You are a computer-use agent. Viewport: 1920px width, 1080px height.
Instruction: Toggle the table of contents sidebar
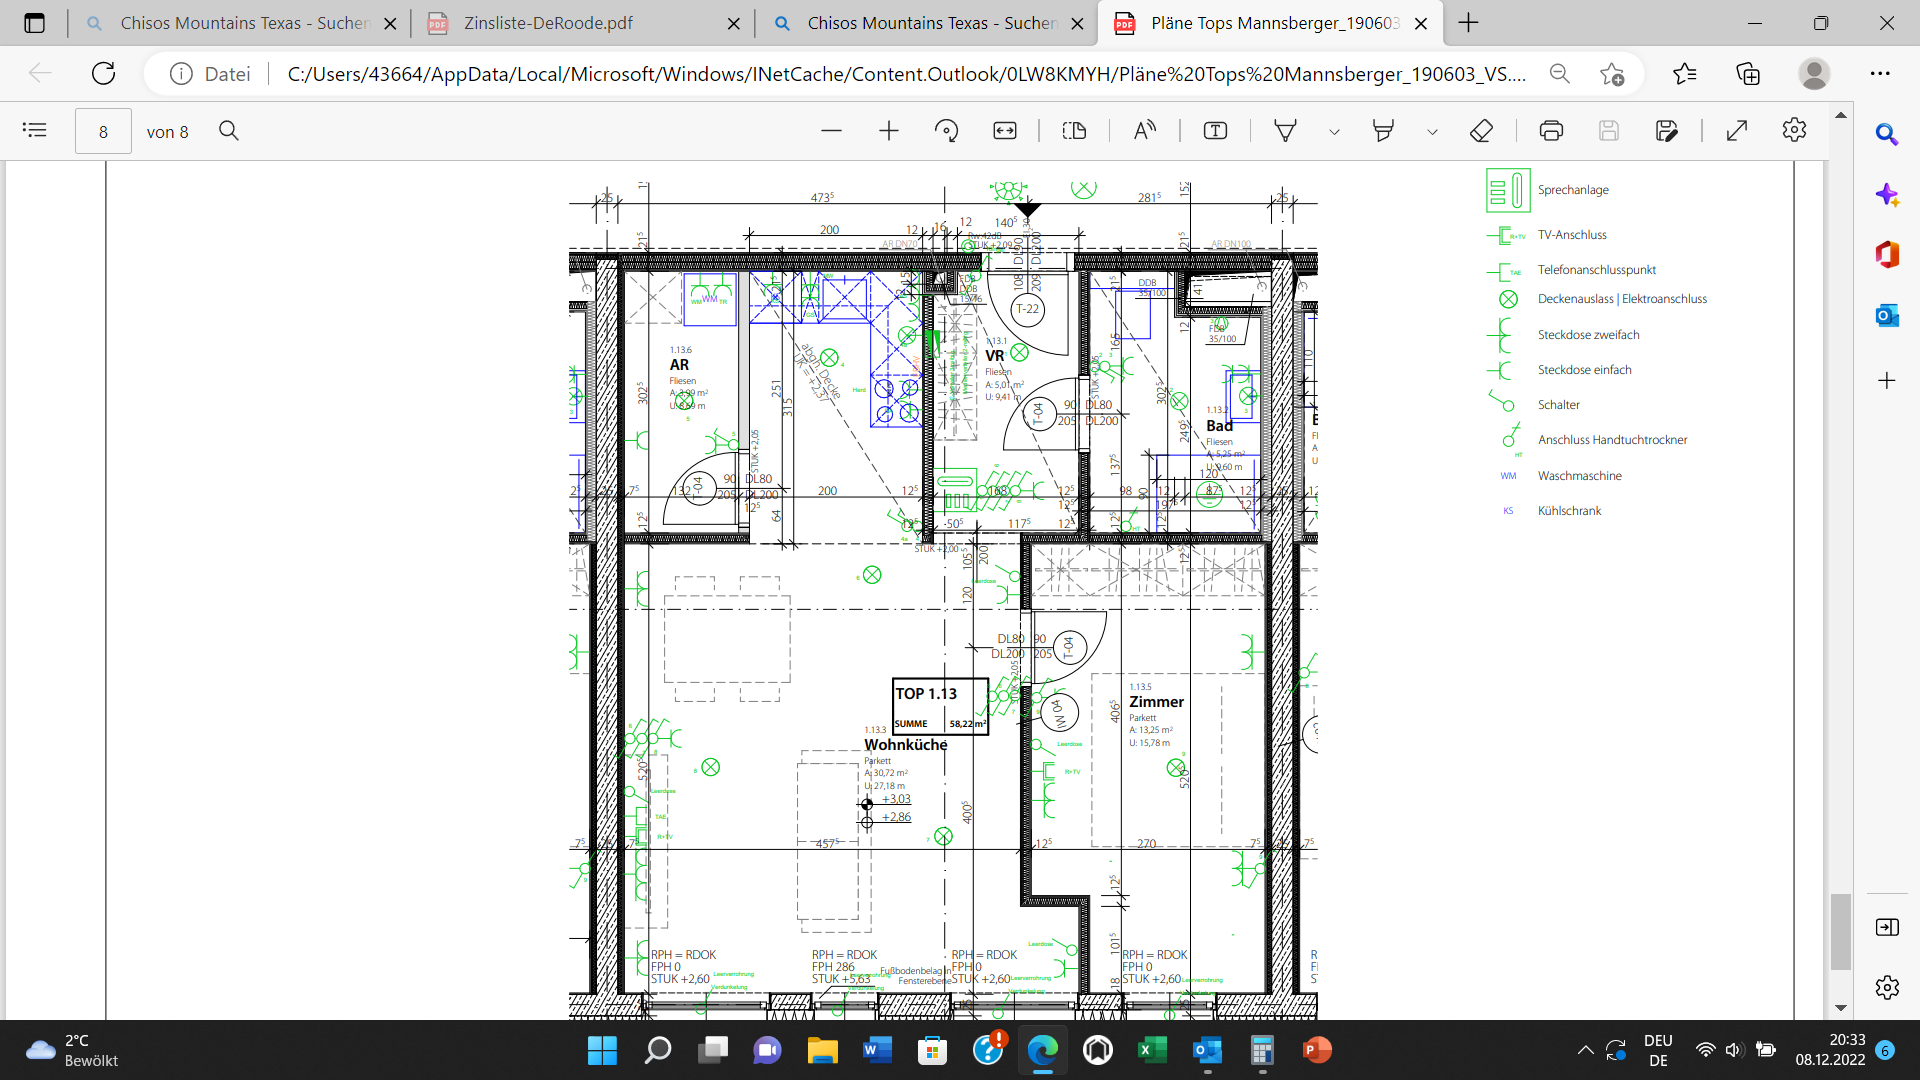click(35, 131)
